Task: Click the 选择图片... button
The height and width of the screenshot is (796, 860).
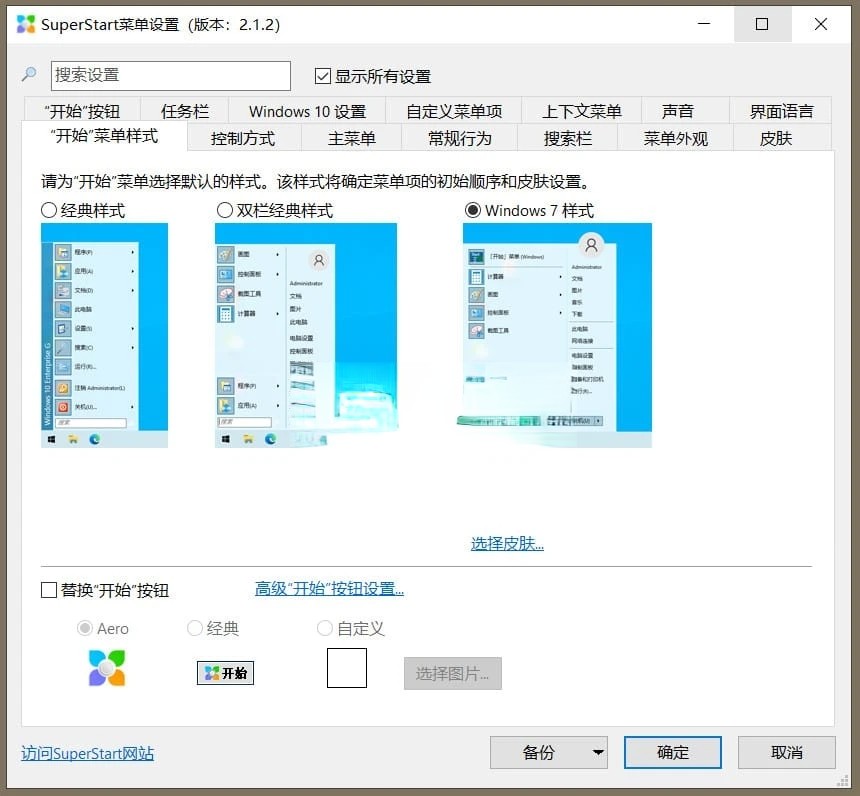Action: (453, 673)
